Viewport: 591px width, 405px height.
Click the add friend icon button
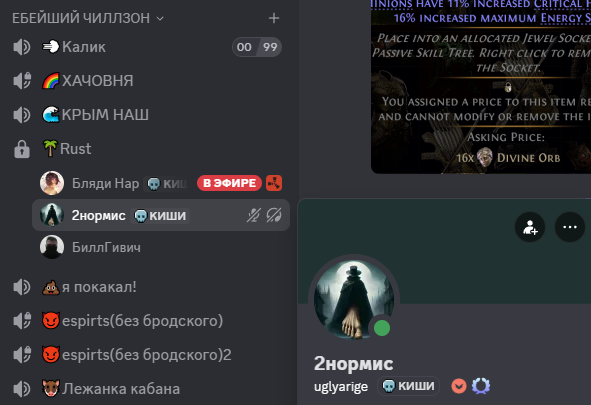coord(530,227)
